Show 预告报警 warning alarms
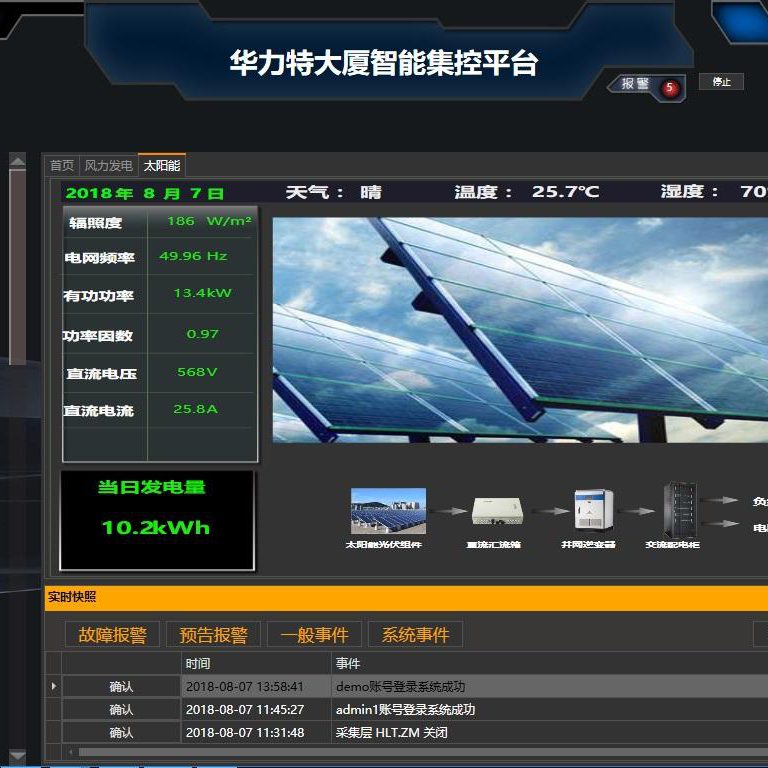 [x=214, y=635]
